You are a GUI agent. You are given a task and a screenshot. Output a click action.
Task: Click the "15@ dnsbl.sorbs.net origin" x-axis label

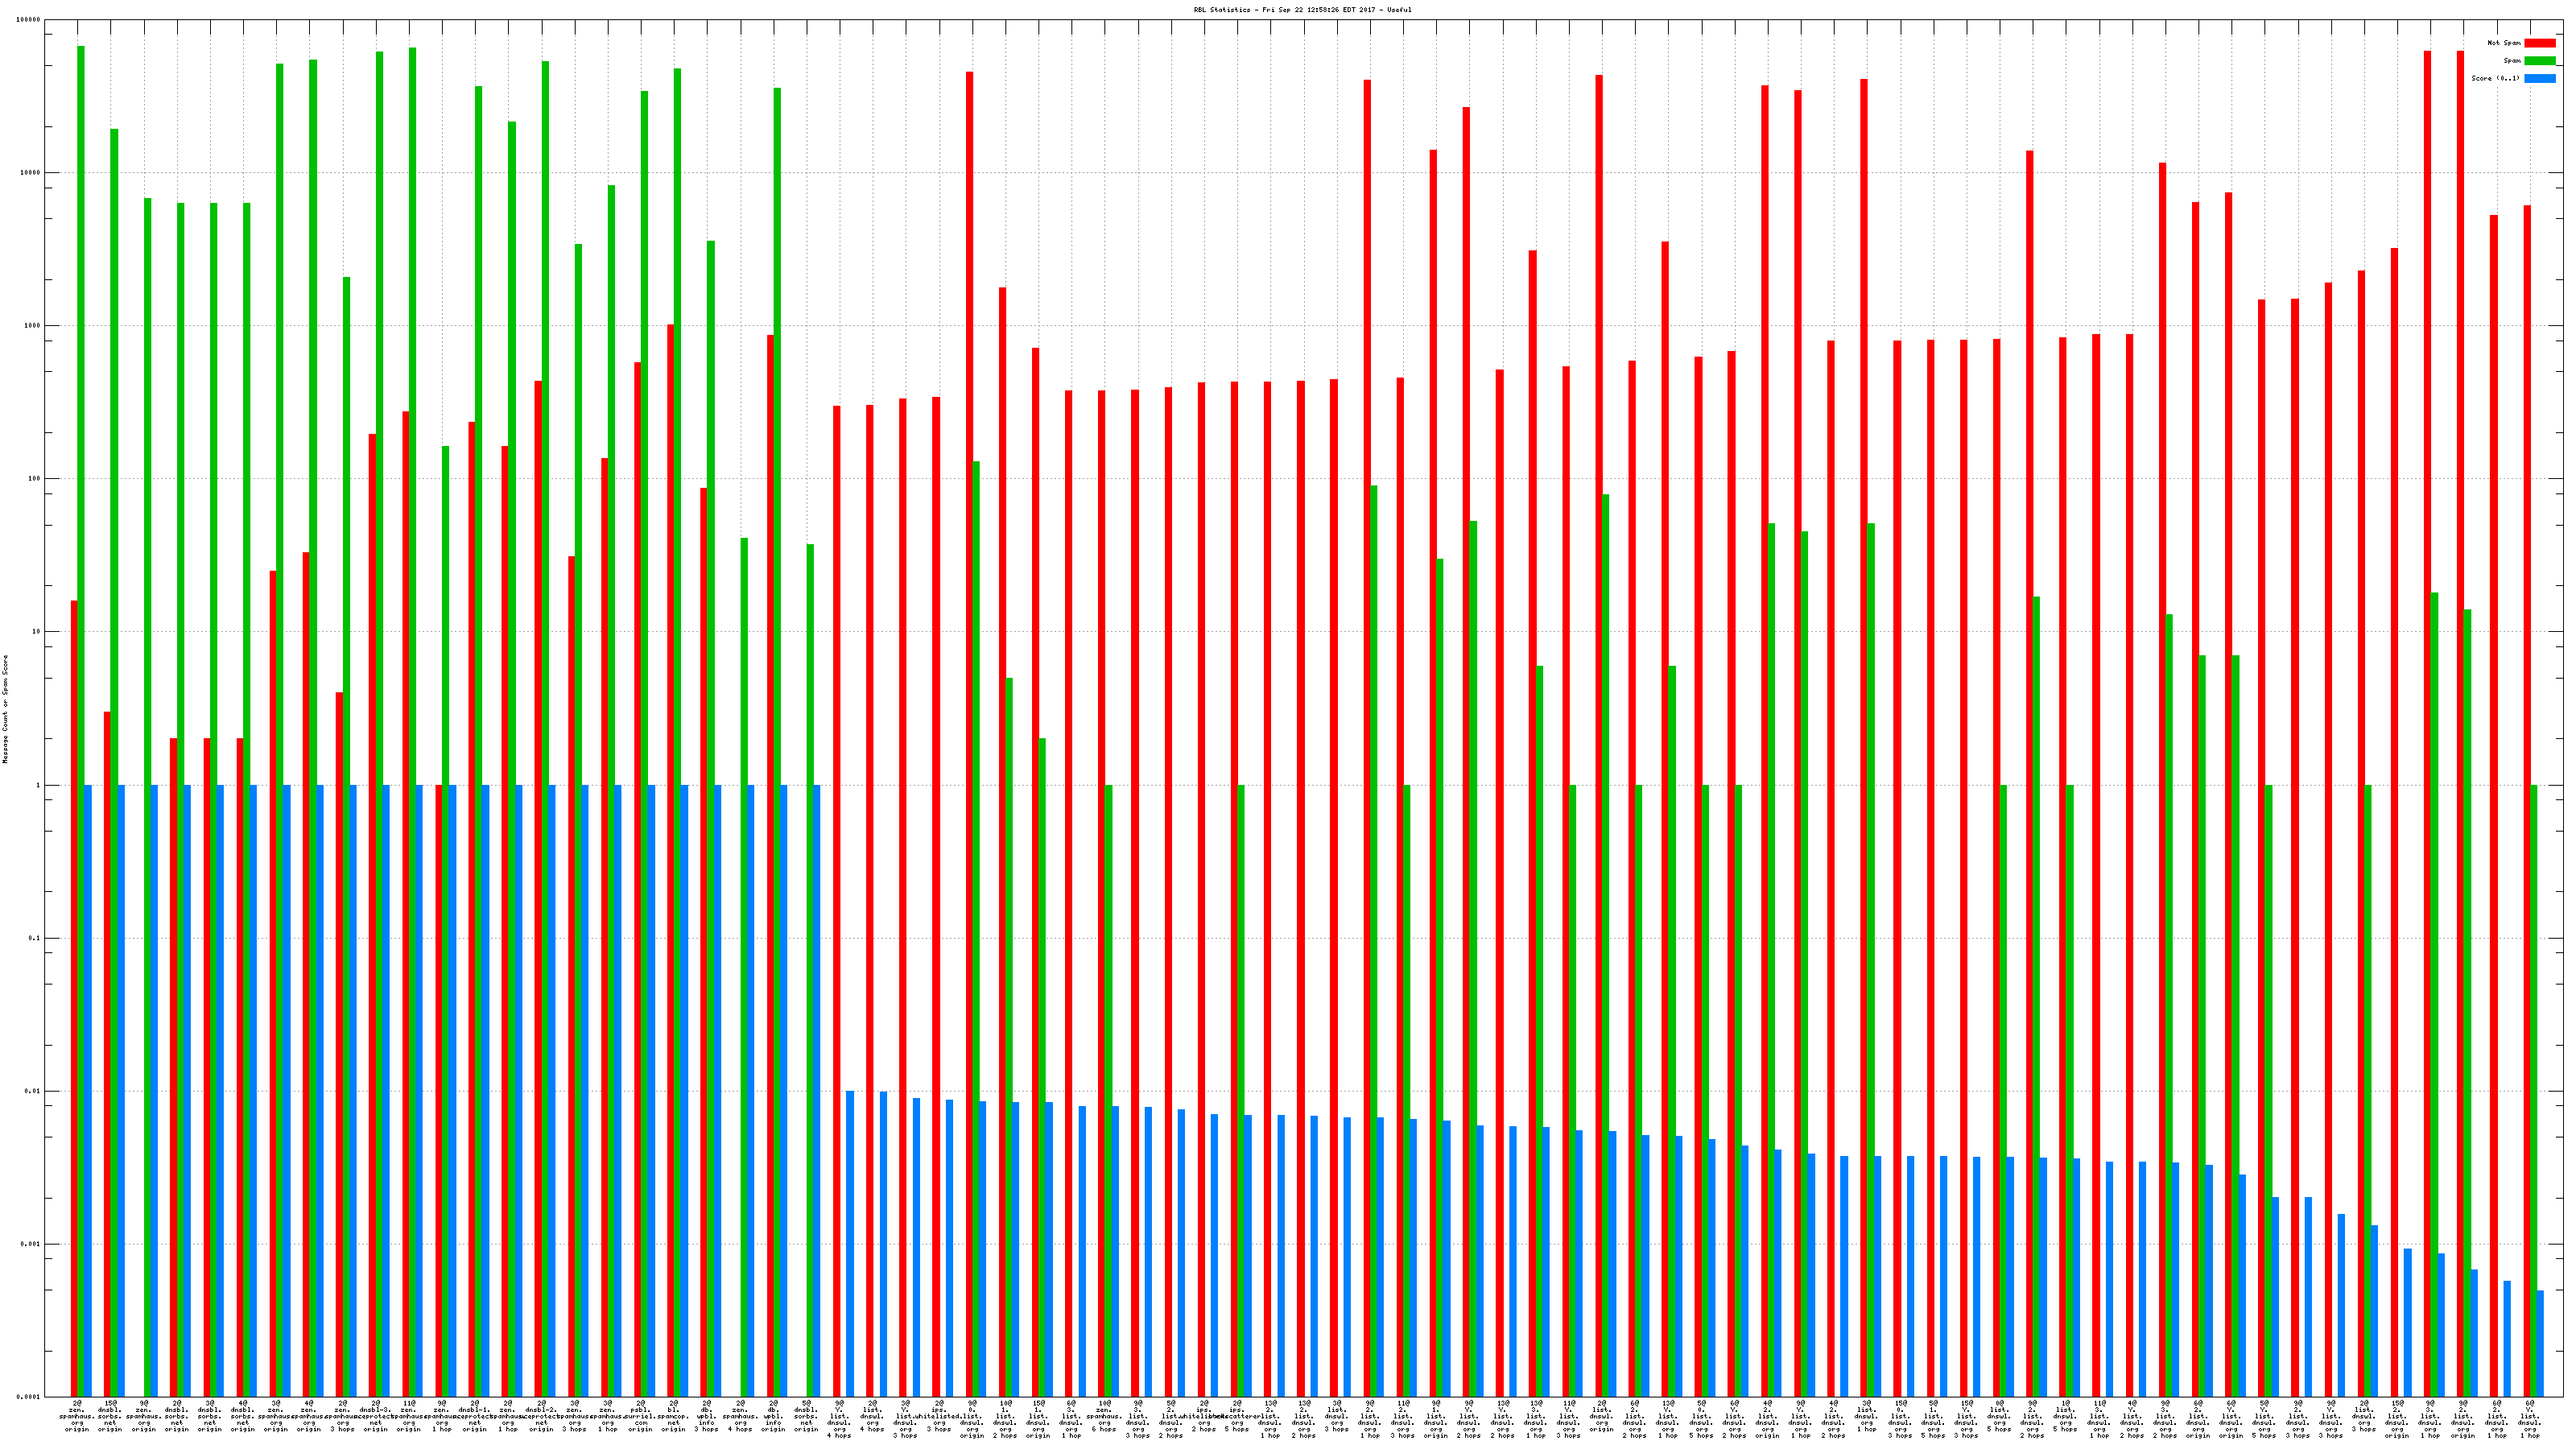[x=110, y=1416]
